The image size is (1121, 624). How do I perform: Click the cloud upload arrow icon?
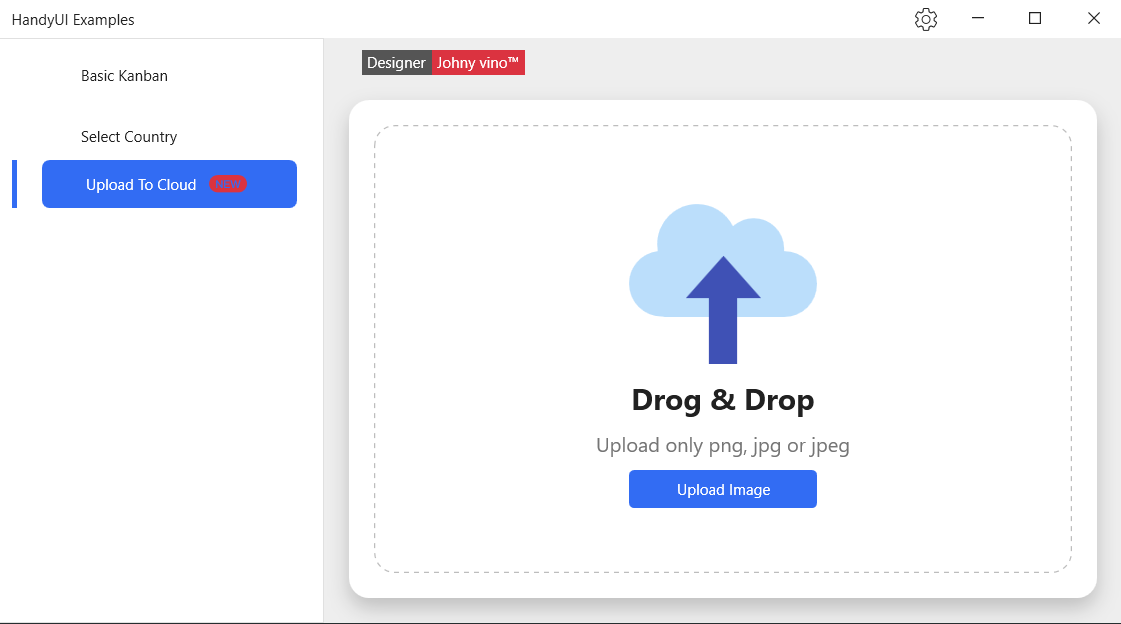coord(723,284)
